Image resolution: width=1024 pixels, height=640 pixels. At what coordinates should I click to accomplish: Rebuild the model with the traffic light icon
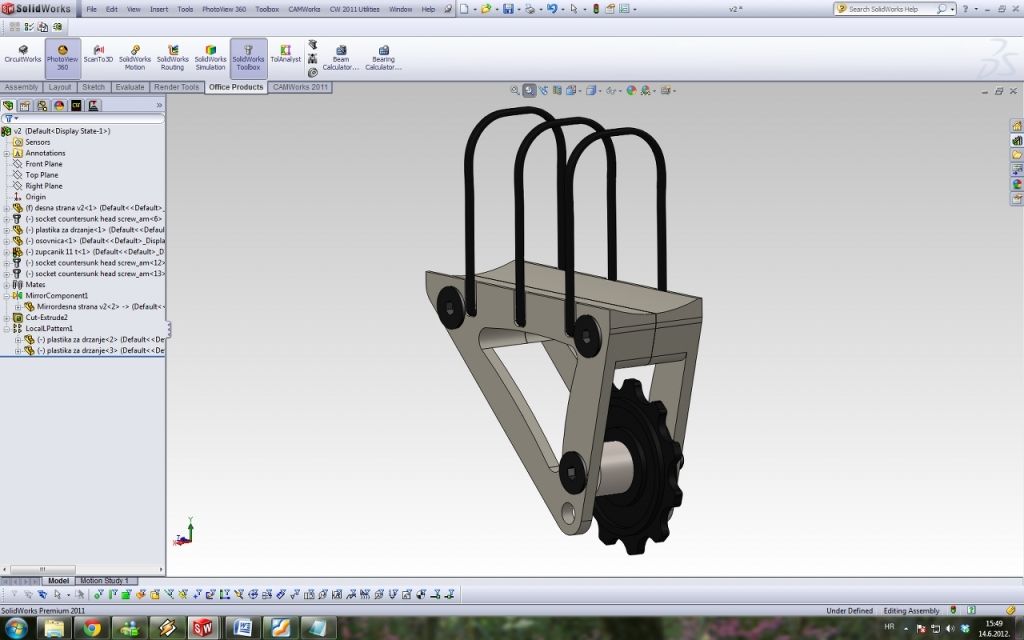(596, 9)
